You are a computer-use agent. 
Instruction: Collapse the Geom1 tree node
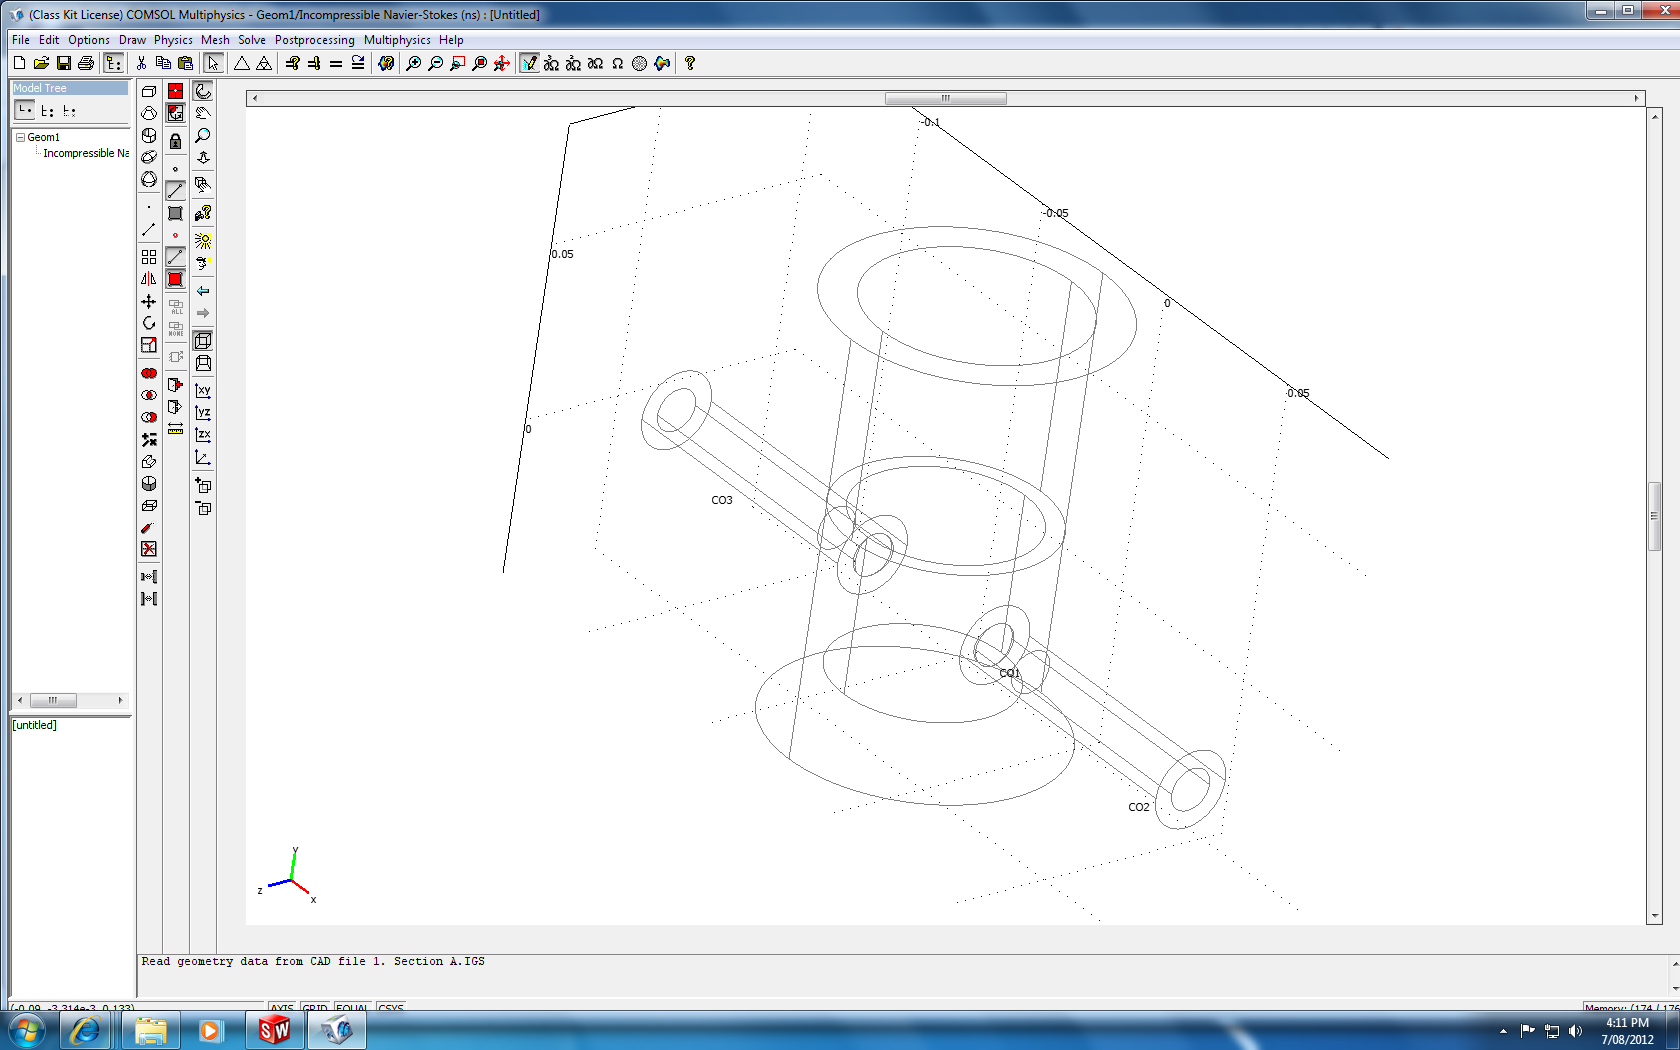coord(20,137)
